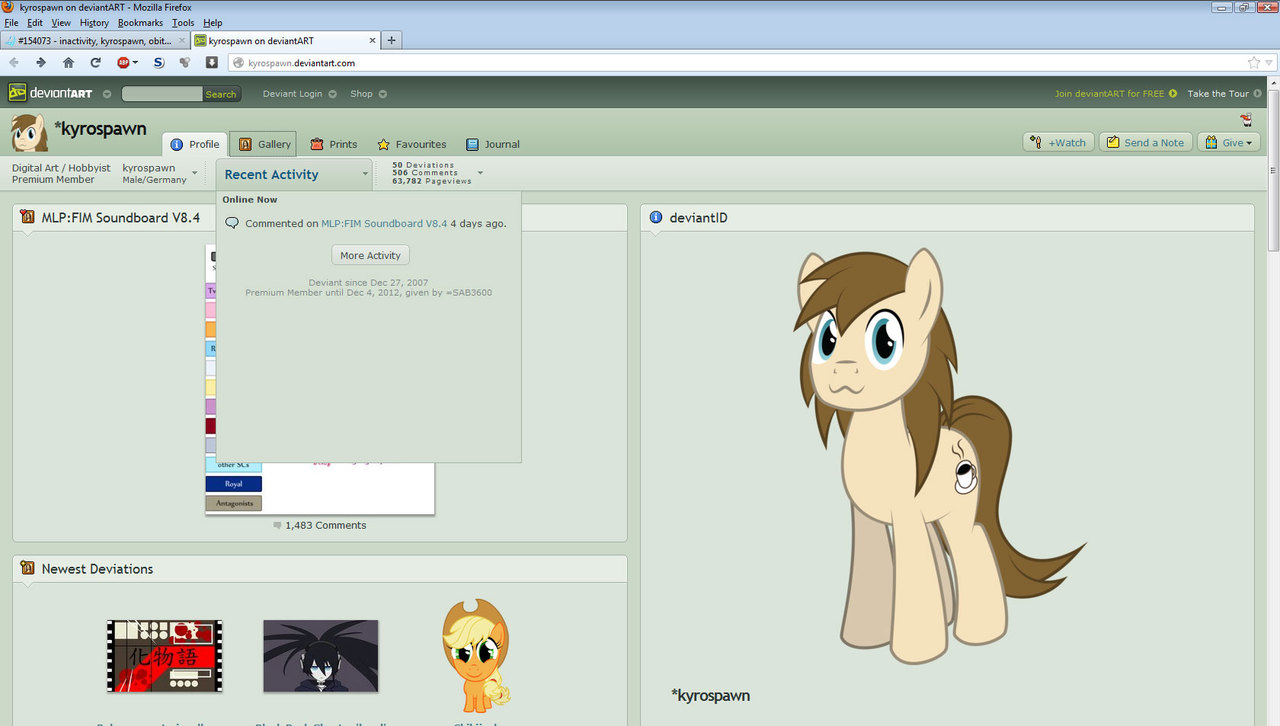The height and width of the screenshot is (726, 1280).
Task: Click into the deviantART search field
Action: point(162,94)
